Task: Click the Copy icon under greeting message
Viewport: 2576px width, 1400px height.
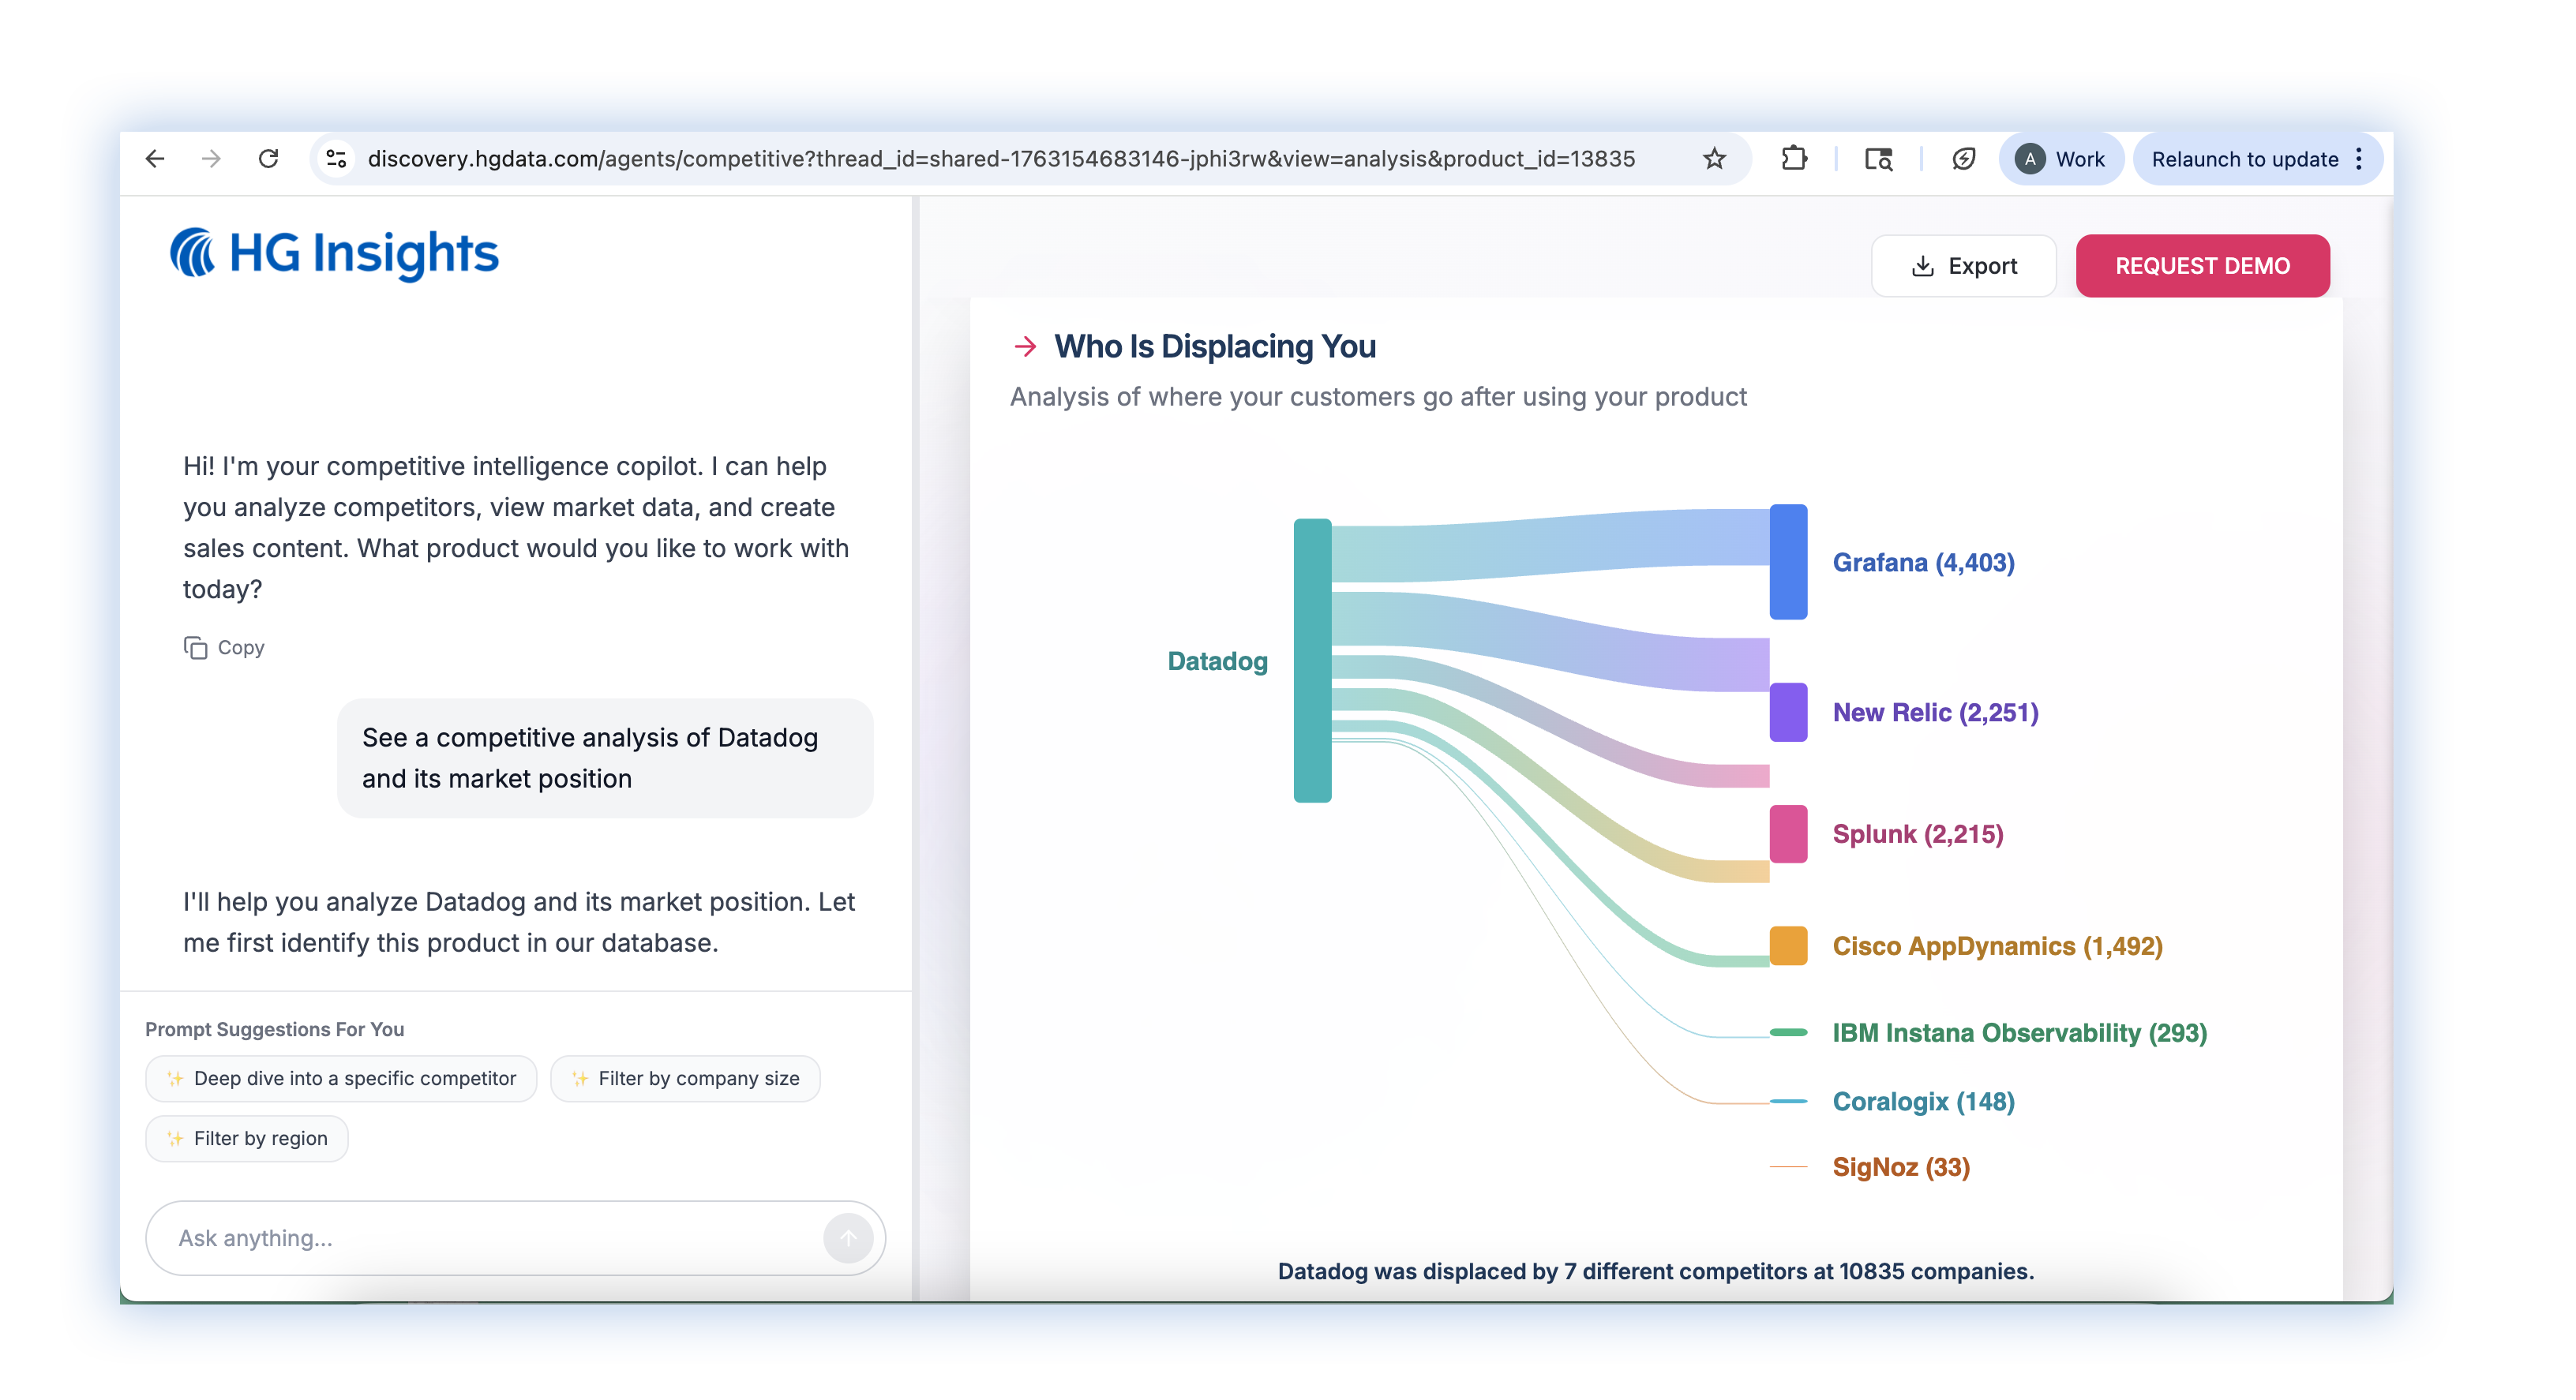Action: pos(196,648)
